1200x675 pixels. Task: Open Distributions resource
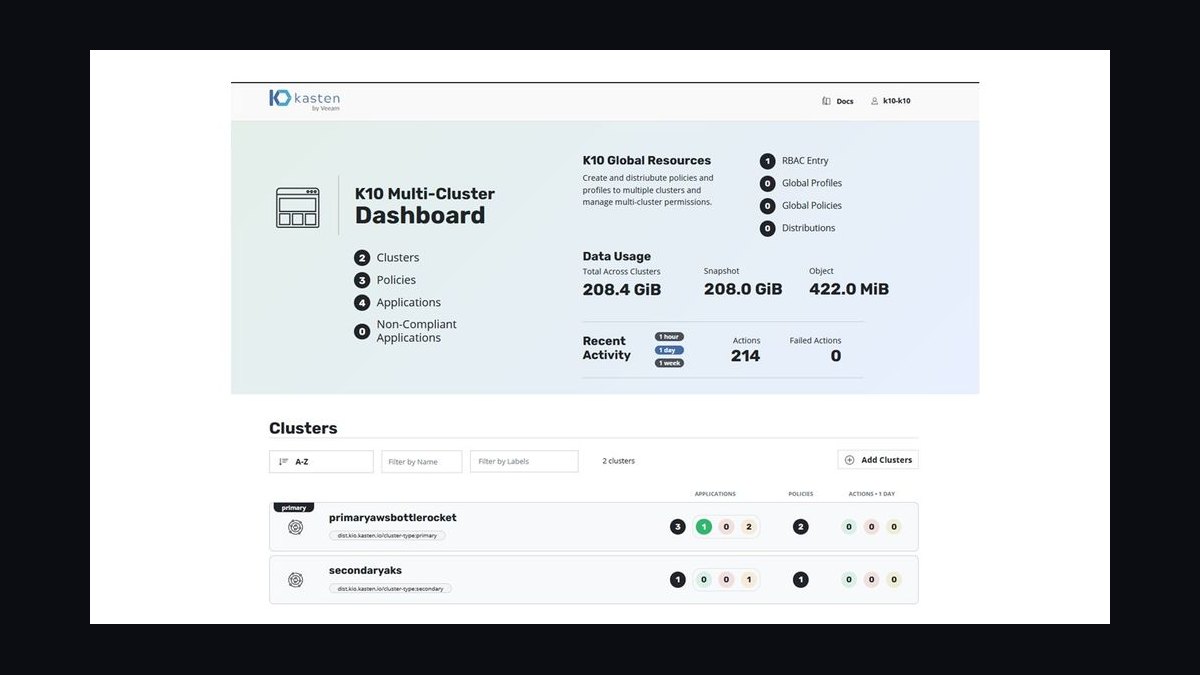(808, 228)
